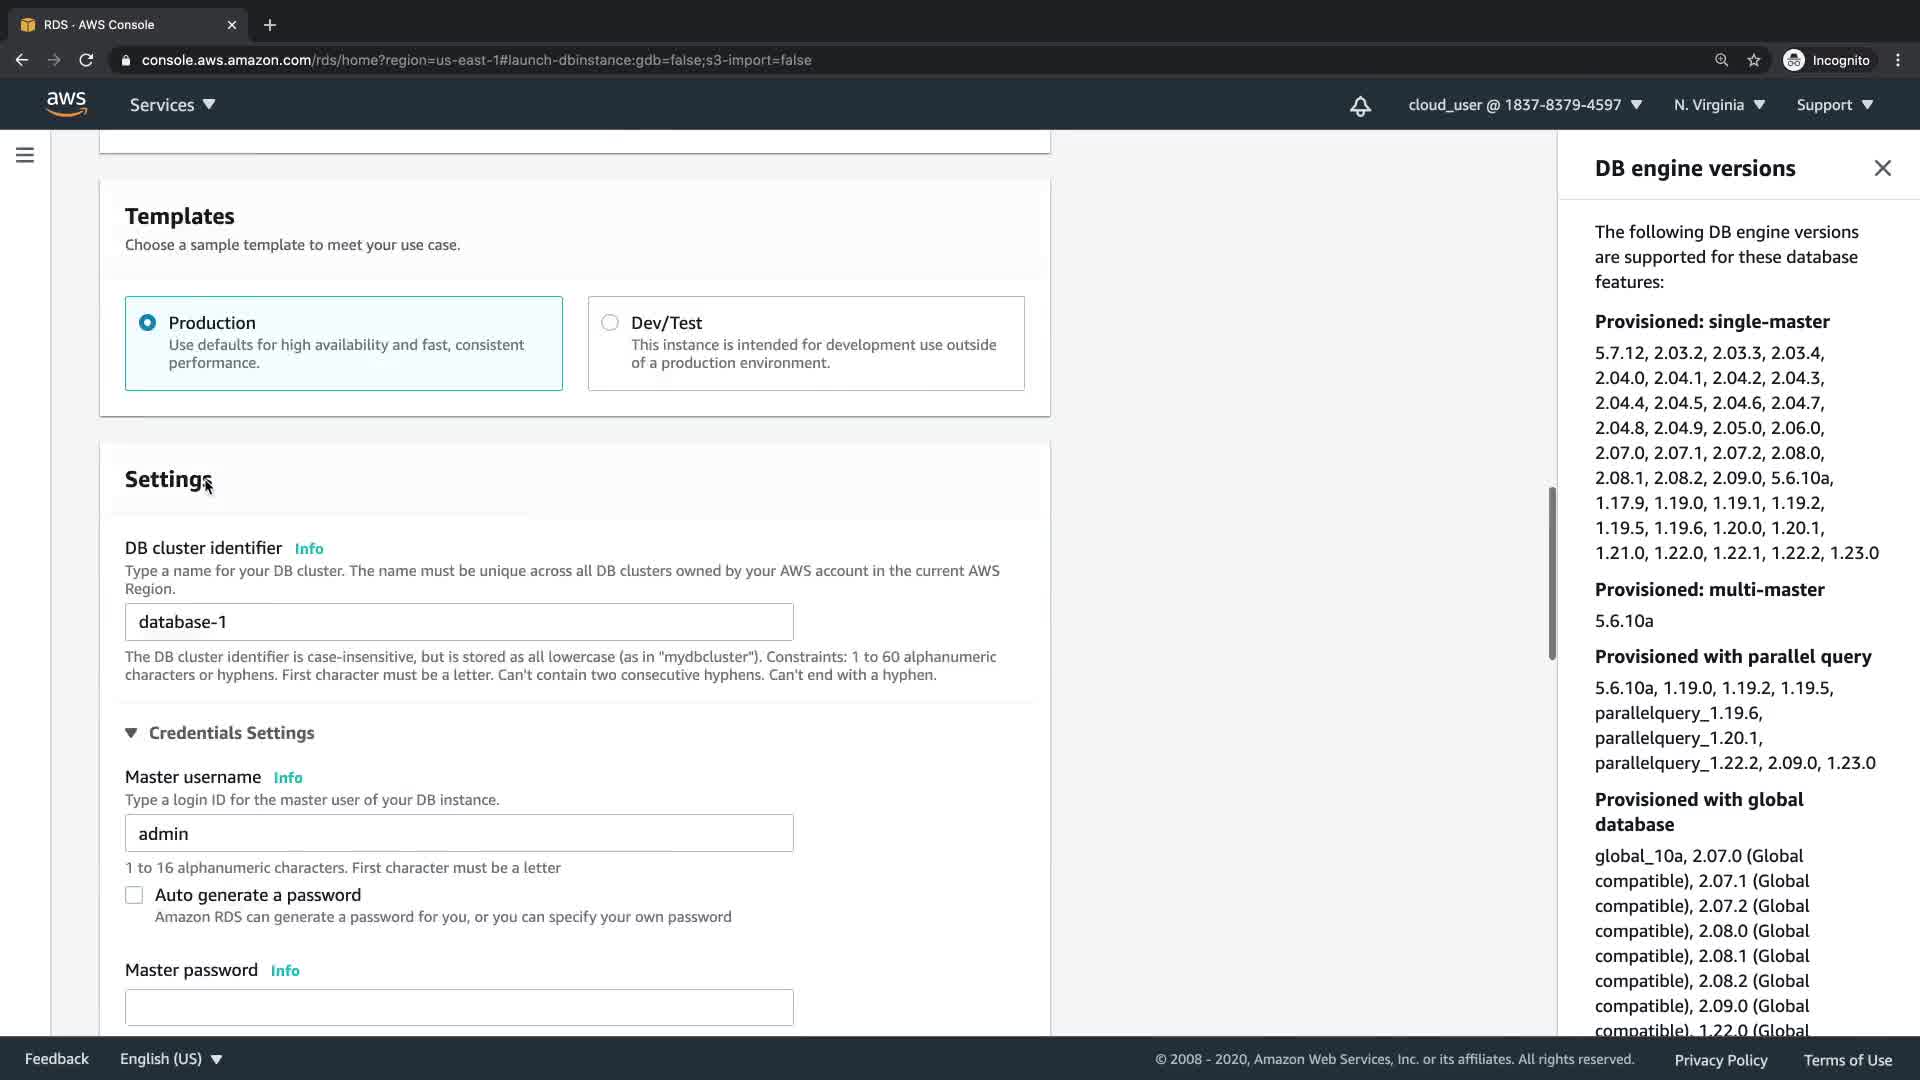Open the notifications bell
Screen dimensions: 1920x1080
point(1360,106)
